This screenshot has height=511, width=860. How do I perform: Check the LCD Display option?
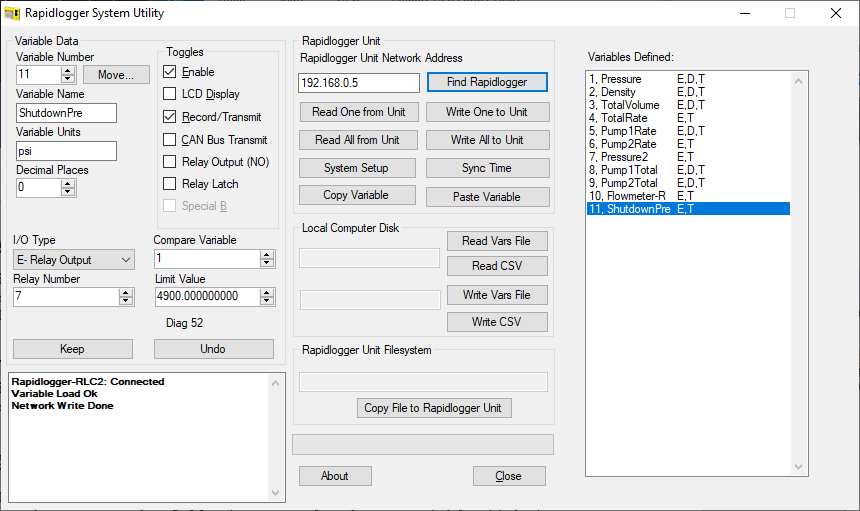(x=169, y=94)
